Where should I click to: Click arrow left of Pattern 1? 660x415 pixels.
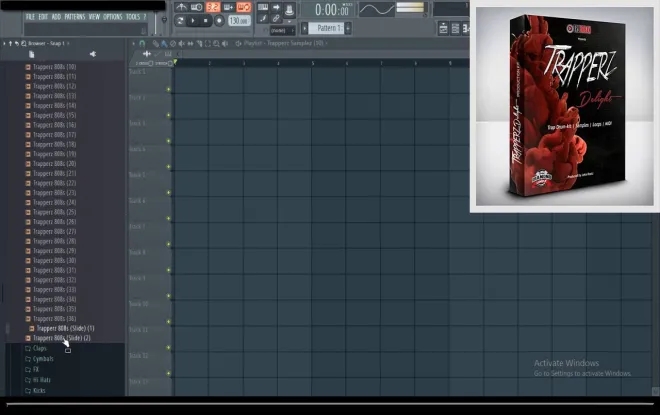point(305,28)
